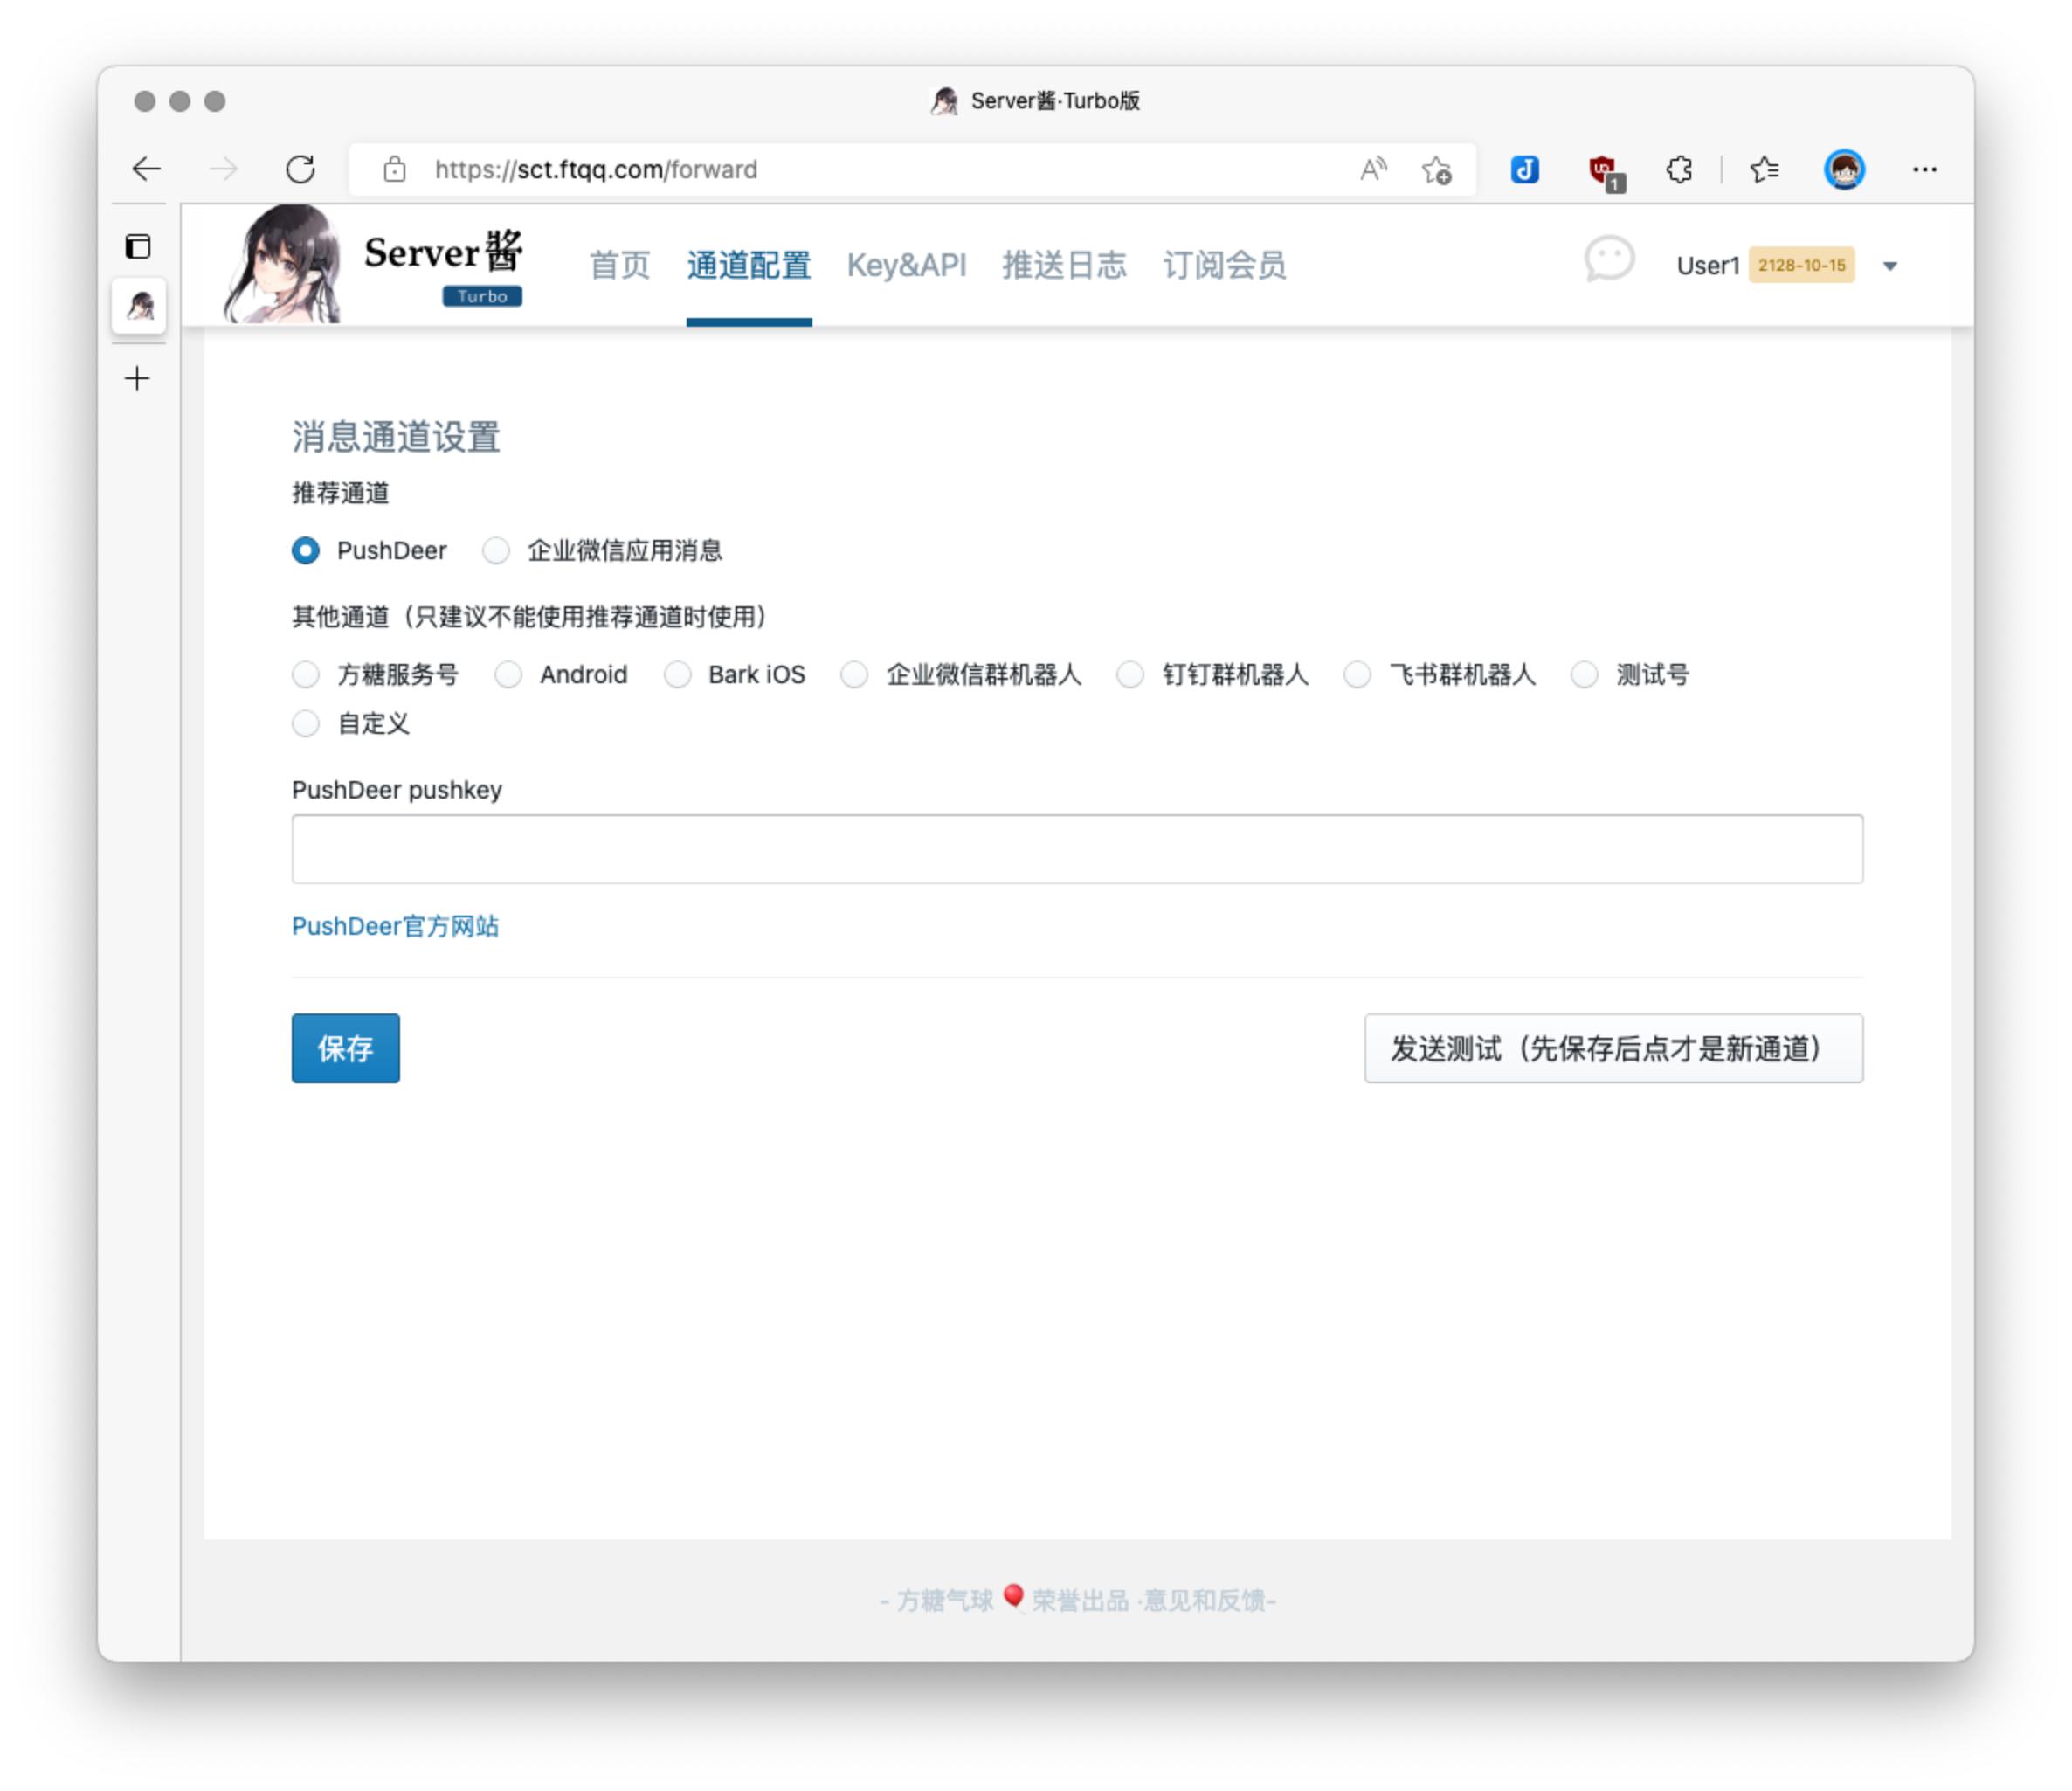This screenshot has width=2072, height=1791.
Task: Select the 企业微信应用消息 radio button
Action: coord(497,550)
